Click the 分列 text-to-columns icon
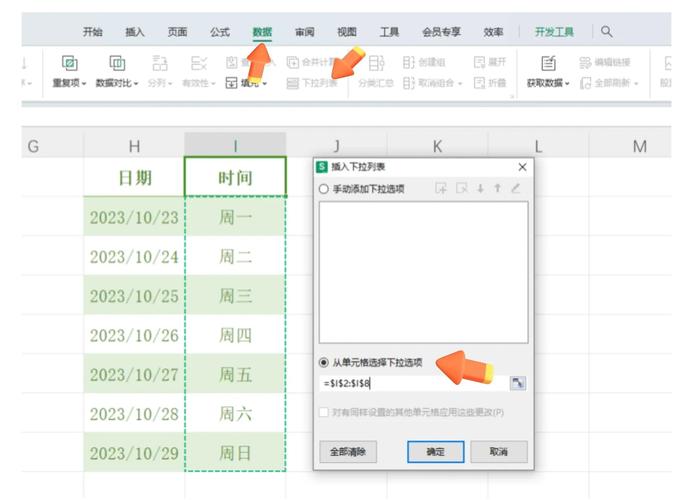Screen dimensions: 693x500 click(x=160, y=64)
